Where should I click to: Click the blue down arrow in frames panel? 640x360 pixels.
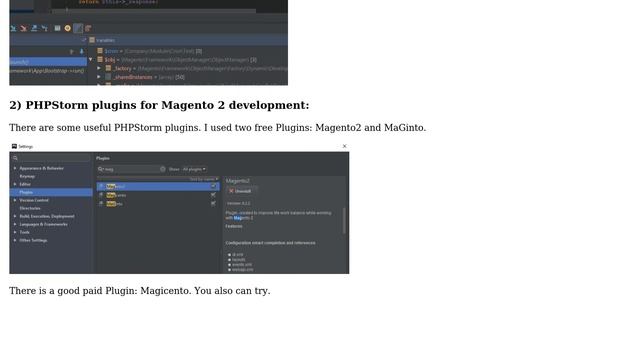82,51
